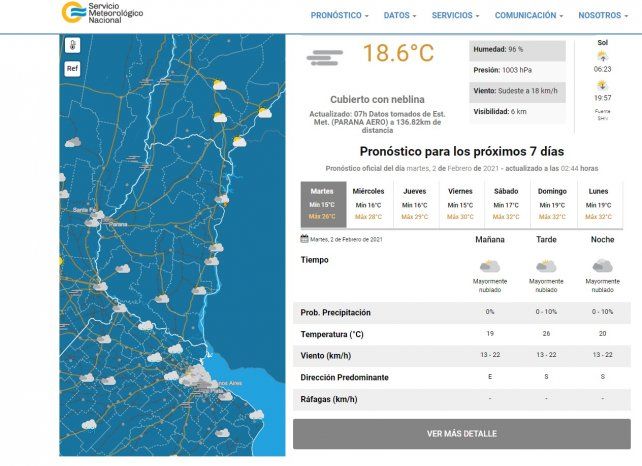Click the calendar icon beside Martes date

[304, 239]
